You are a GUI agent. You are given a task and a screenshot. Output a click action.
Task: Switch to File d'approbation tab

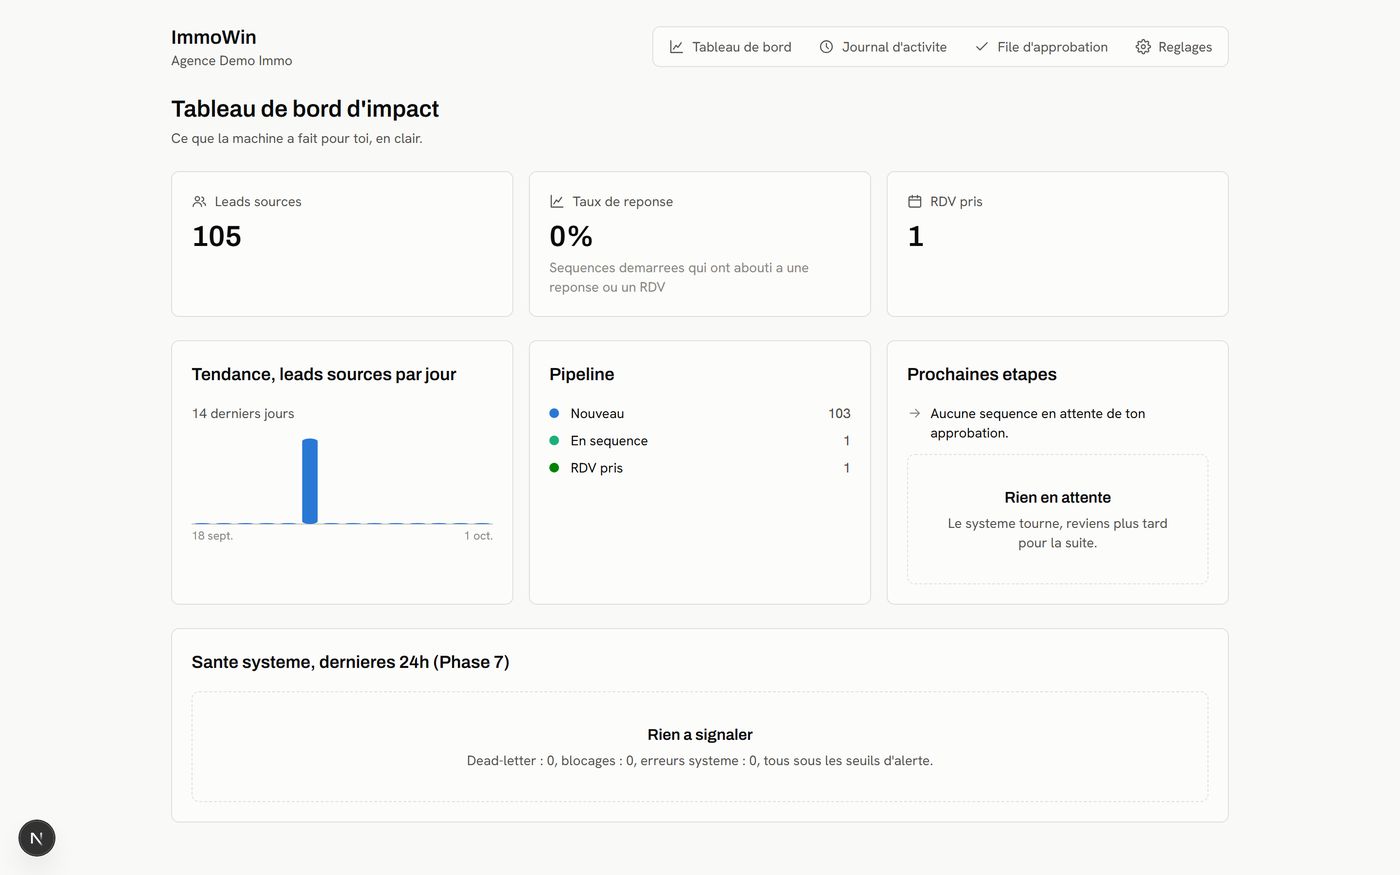click(1041, 47)
